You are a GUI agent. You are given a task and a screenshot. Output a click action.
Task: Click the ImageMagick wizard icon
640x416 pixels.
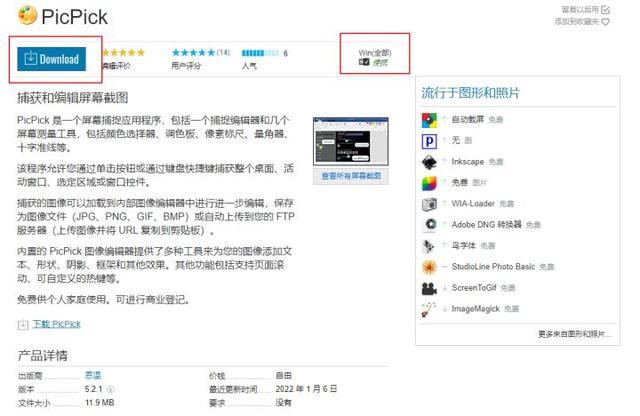(x=429, y=309)
